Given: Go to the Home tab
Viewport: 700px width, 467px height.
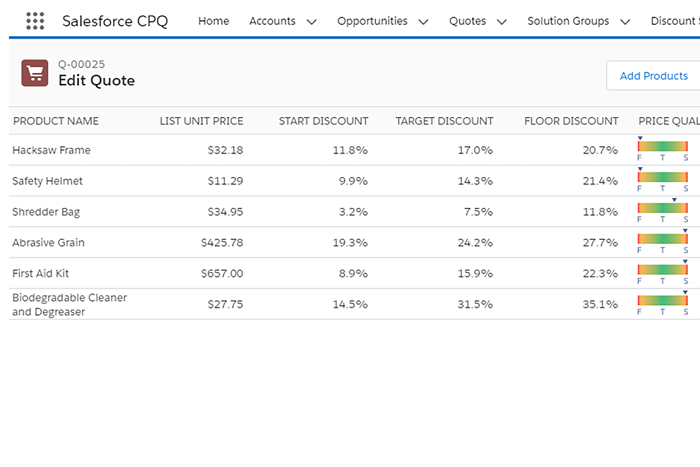Looking at the screenshot, I should point(213,21).
